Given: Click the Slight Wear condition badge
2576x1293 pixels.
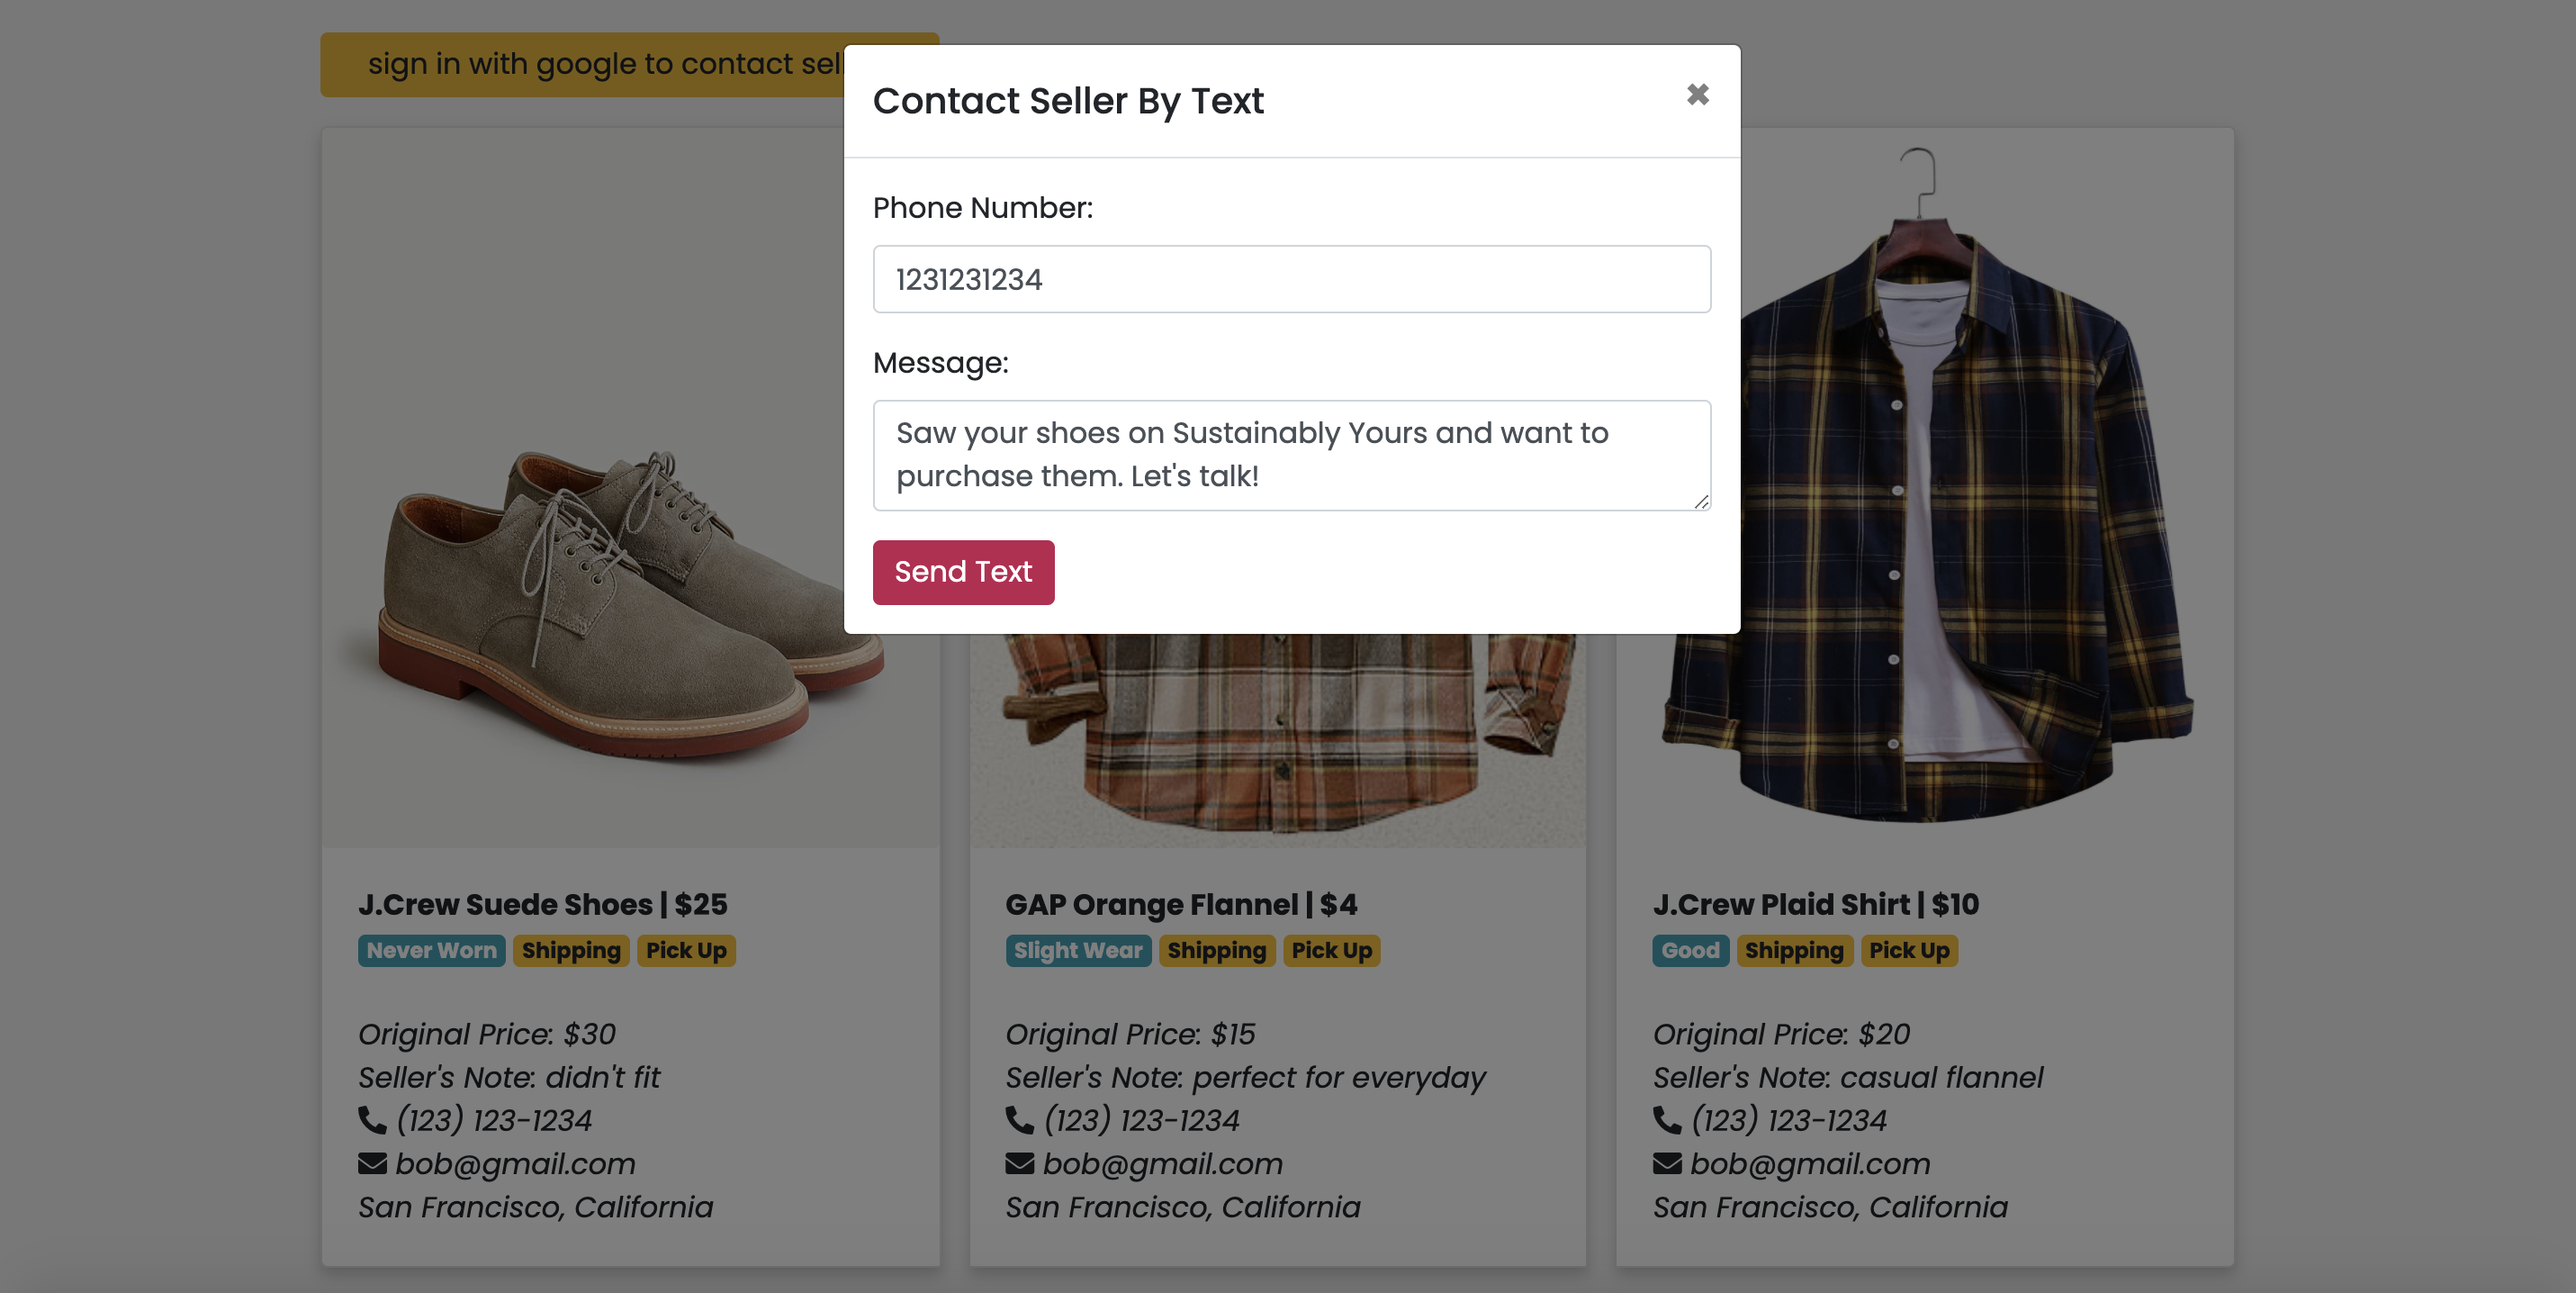Looking at the screenshot, I should coord(1078,950).
